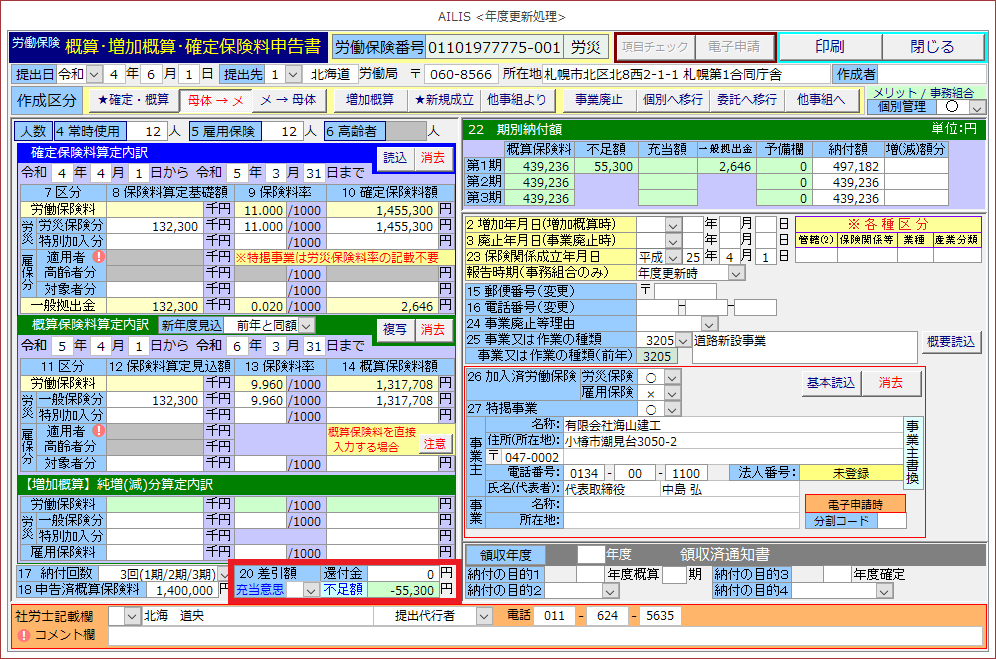Expand the 年度更新時 report timing dropdown

point(708,272)
